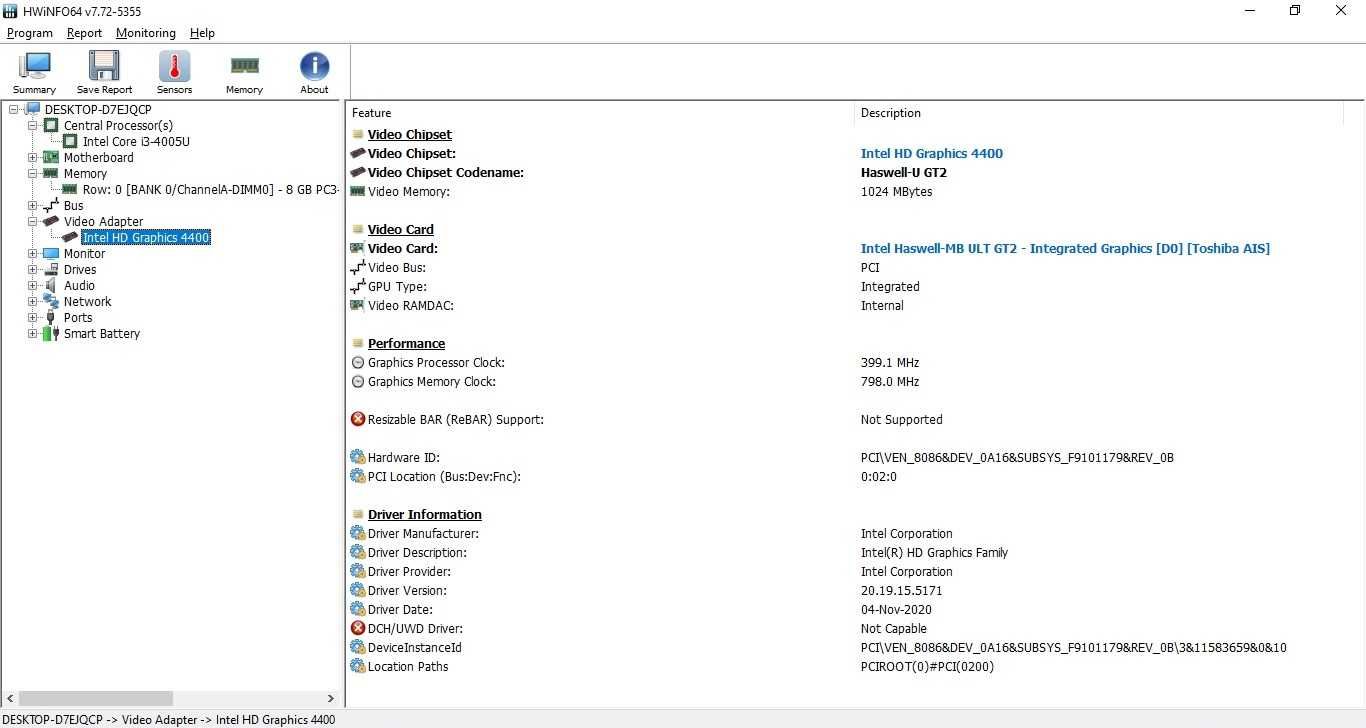
Task: Expand the Bus tree node
Action: [32, 205]
